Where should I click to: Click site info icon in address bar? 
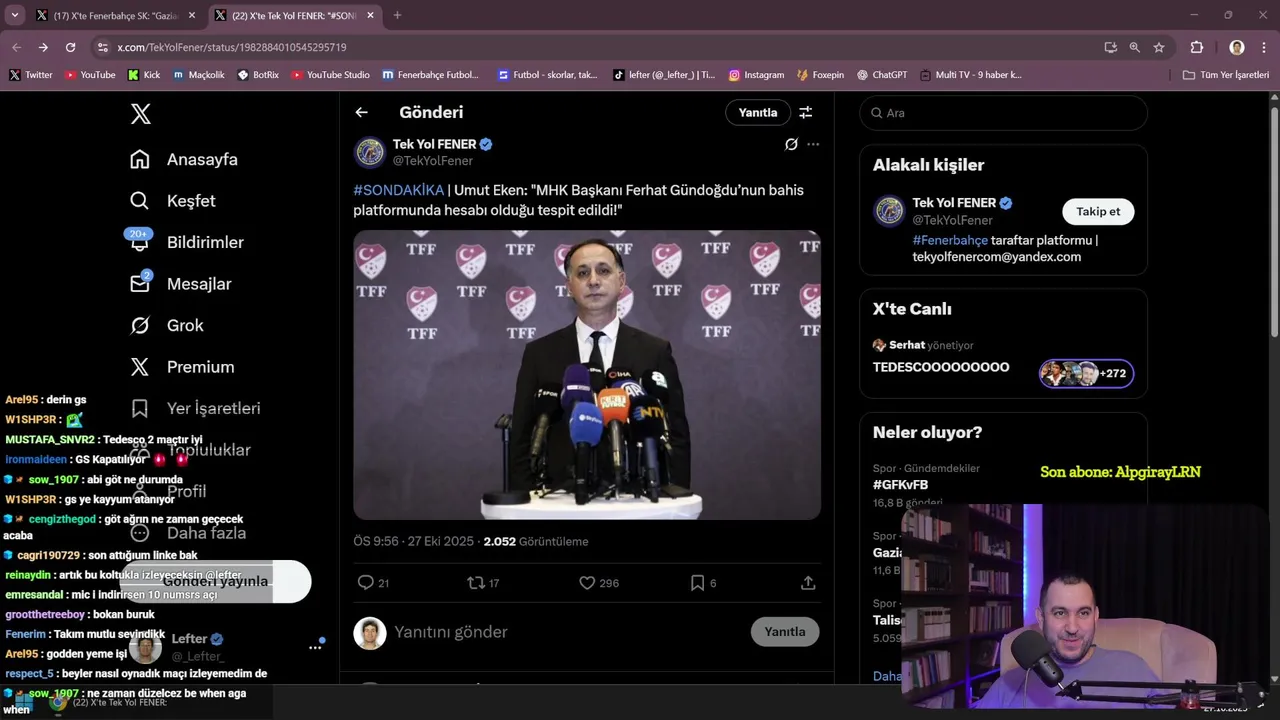click(102, 47)
